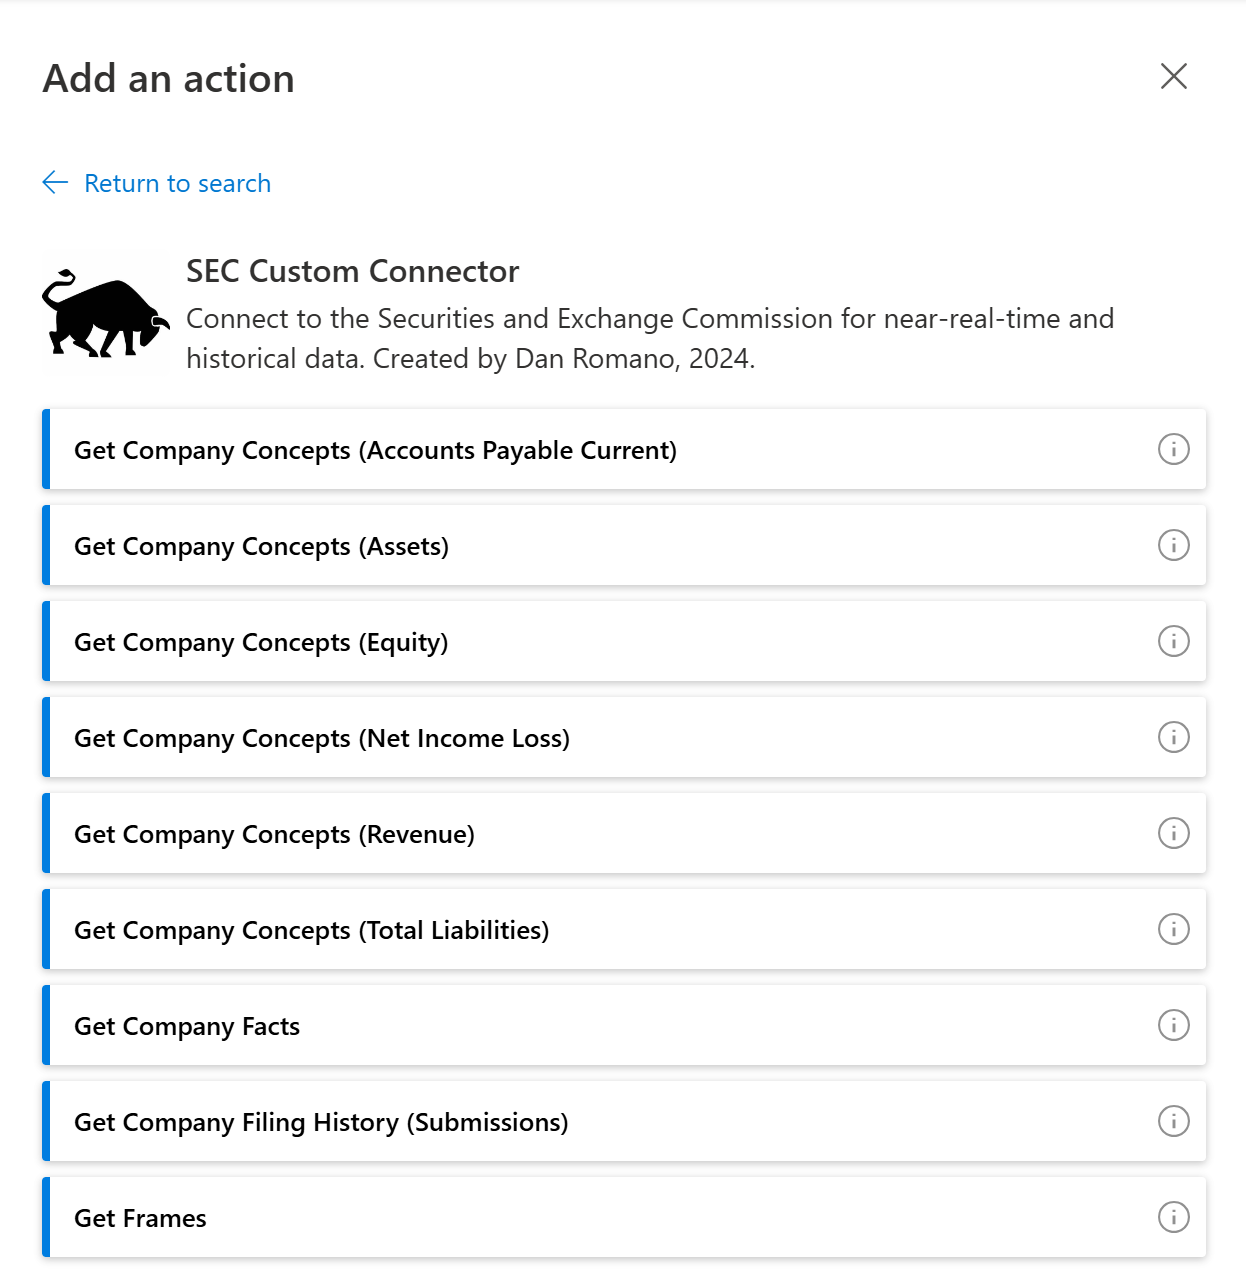Show info icon for Net Income Loss
This screenshot has width=1246, height=1285.
click(1173, 737)
